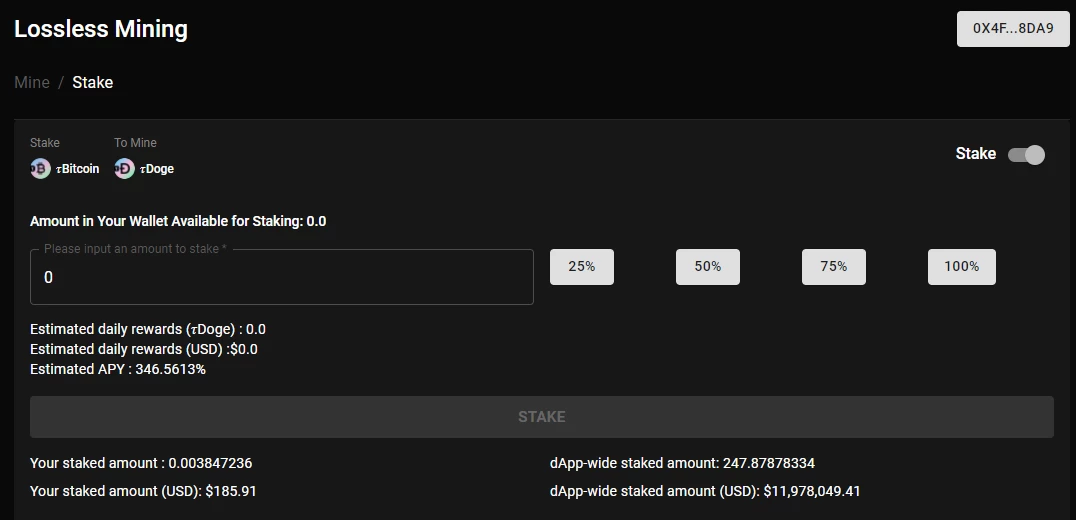
Task: Click the τBitcoin stake token label
Action: 78,169
